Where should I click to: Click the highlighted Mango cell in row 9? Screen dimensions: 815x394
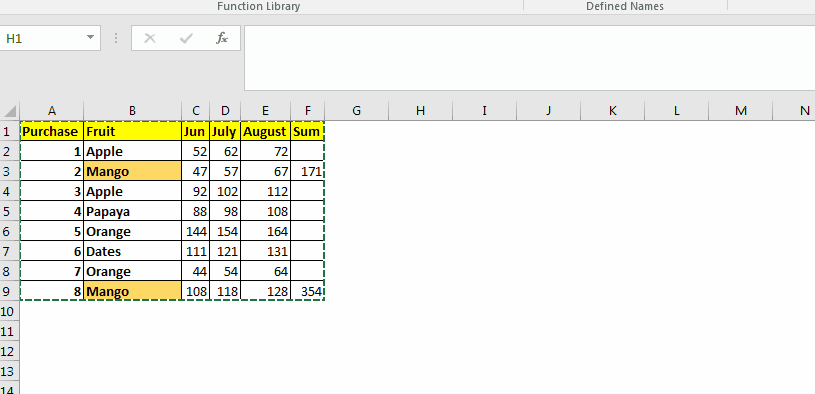pyautogui.click(x=133, y=292)
